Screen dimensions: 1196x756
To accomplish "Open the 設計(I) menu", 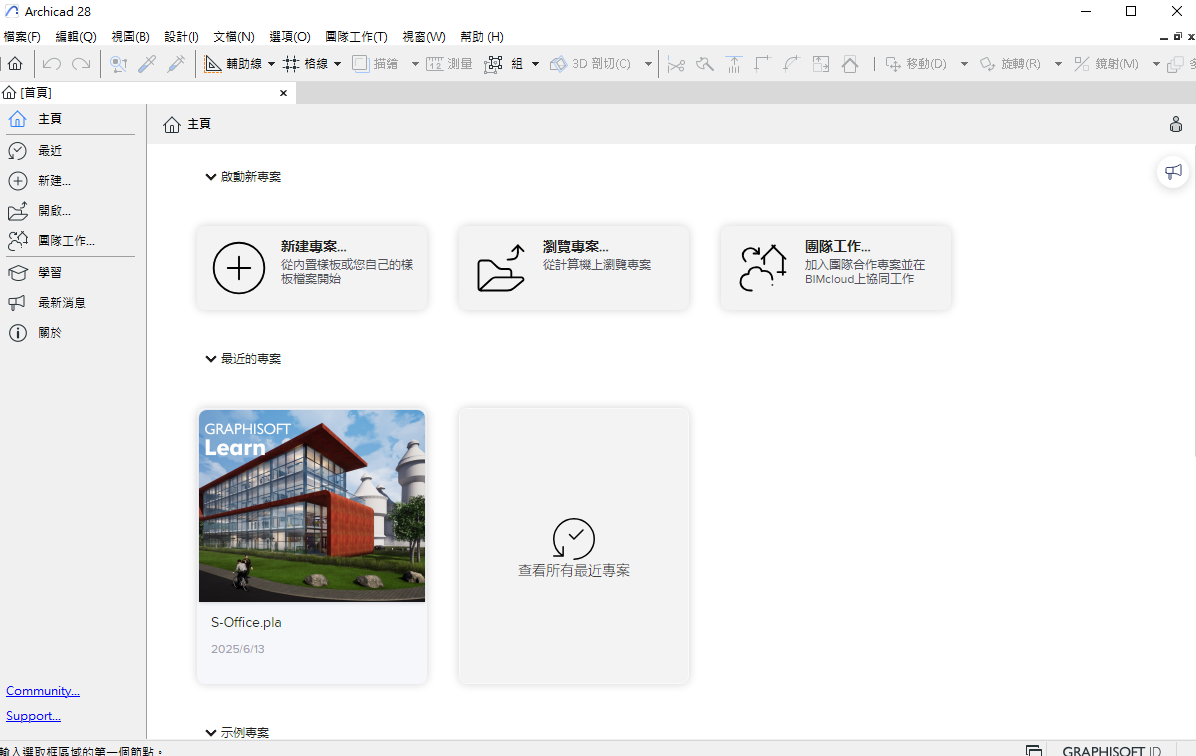I will click(x=182, y=37).
